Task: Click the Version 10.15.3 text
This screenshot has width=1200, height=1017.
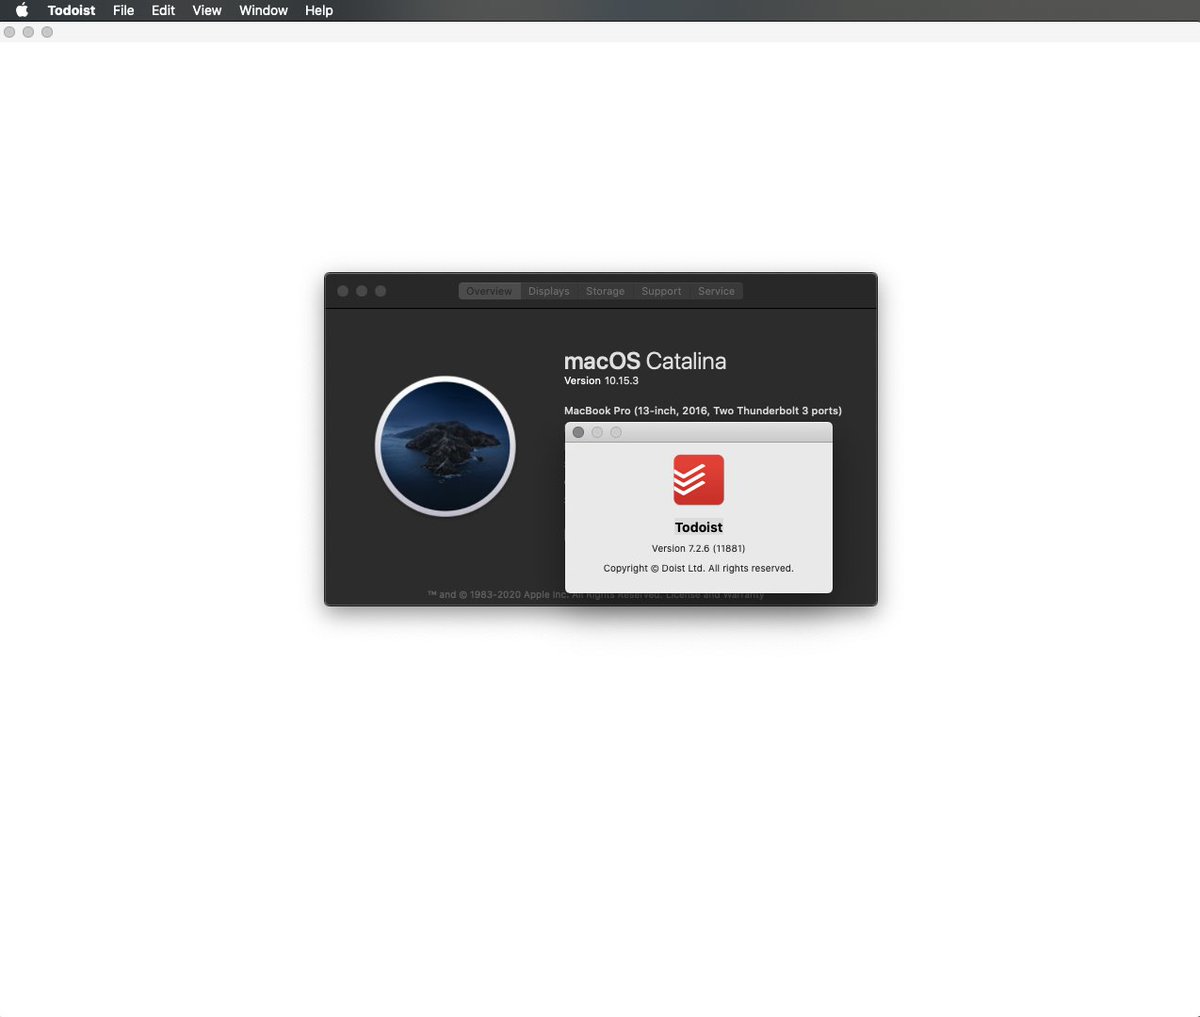Action: (x=601, y=381)
